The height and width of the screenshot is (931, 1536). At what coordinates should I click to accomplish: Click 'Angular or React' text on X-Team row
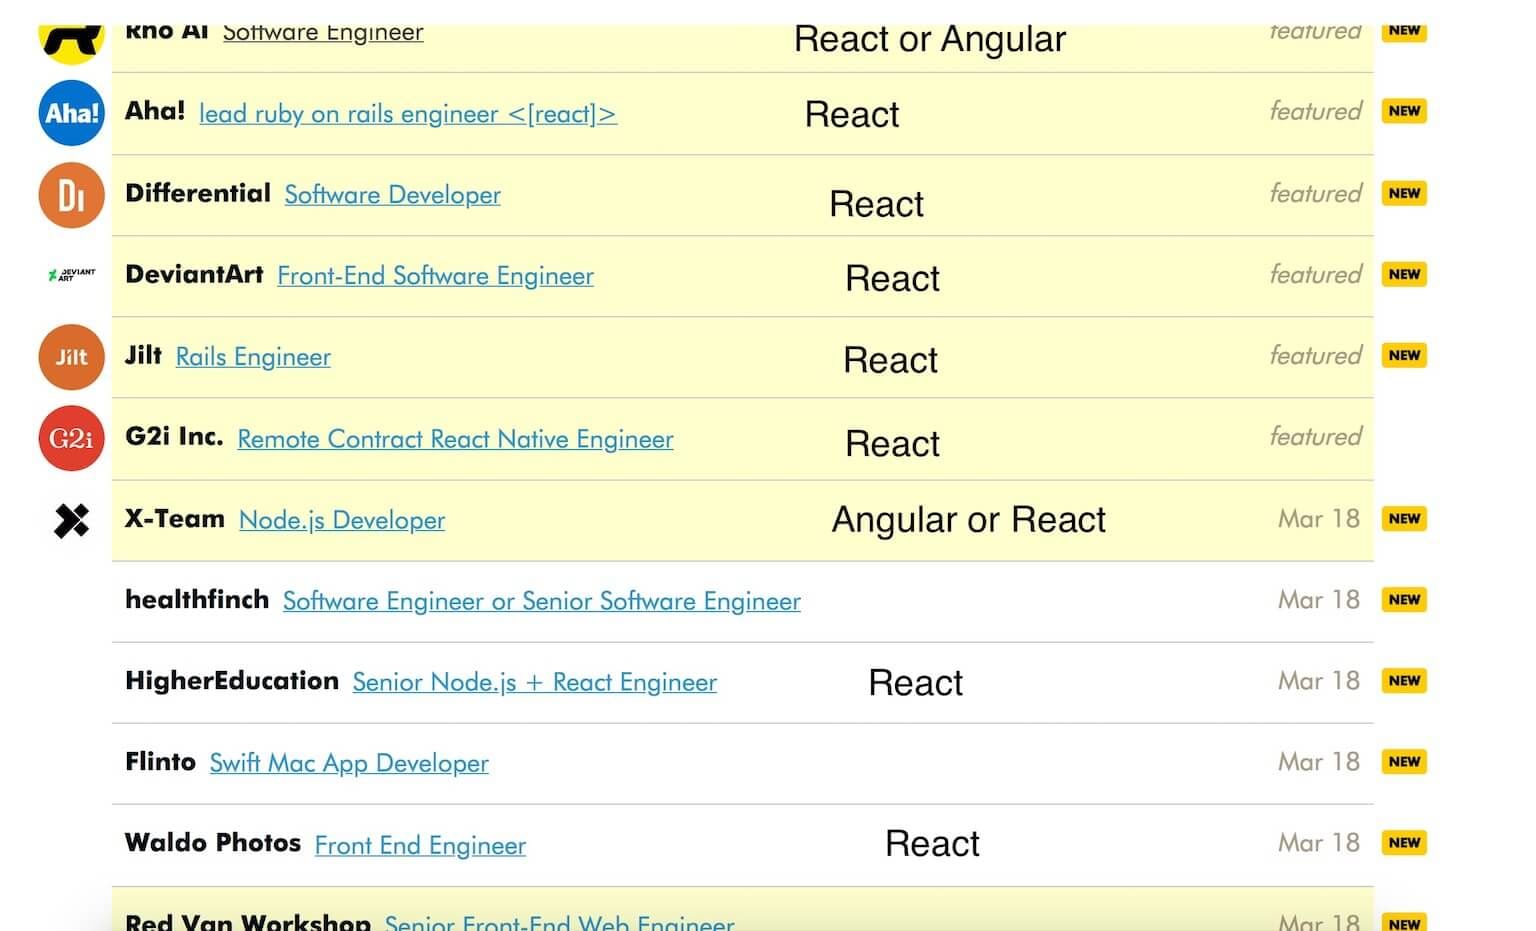tap(969, 520)
